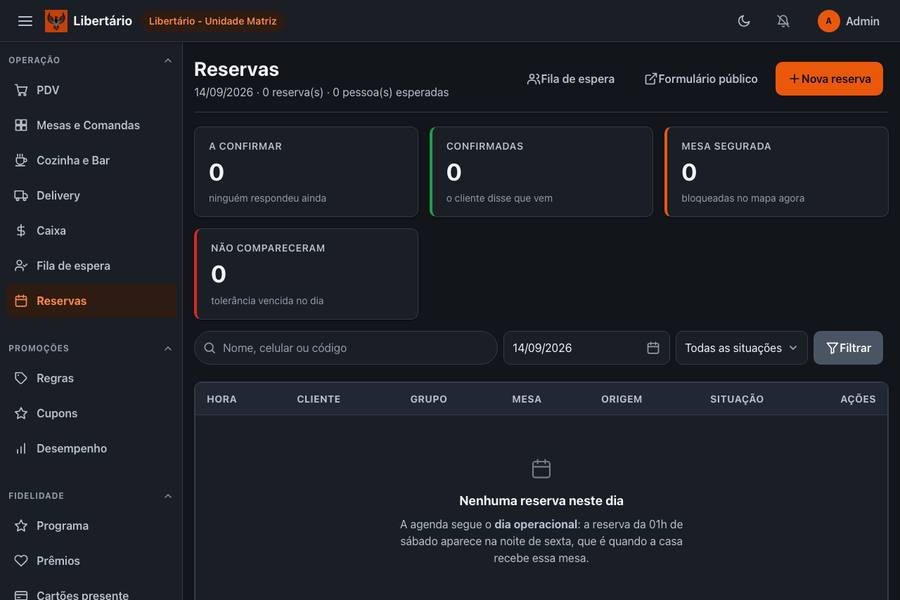The width and height of the screenshot is (900, 600).
Task: Click the Mesa column header
Action: pos(526,399)
